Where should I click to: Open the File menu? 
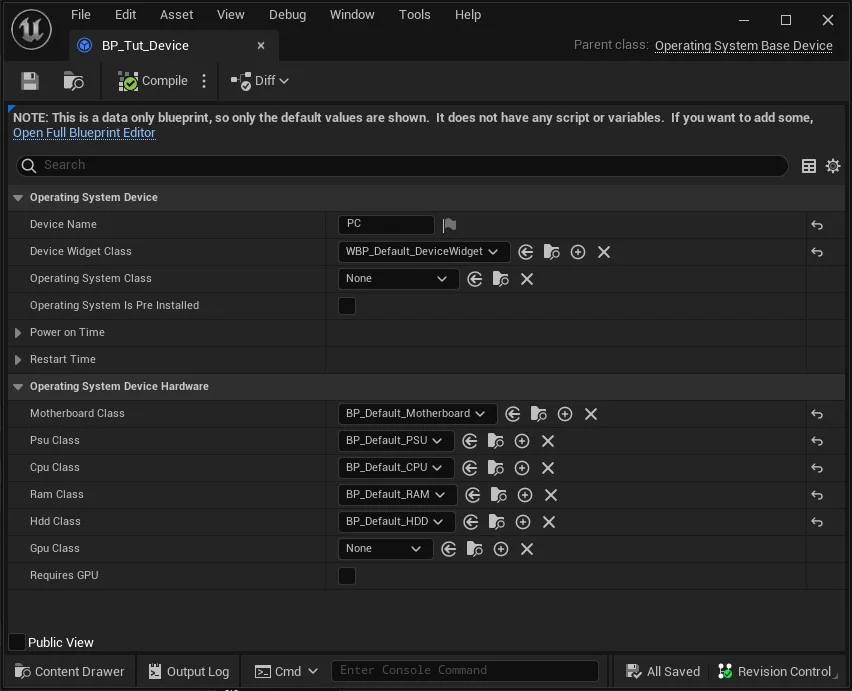coord(80,15)
